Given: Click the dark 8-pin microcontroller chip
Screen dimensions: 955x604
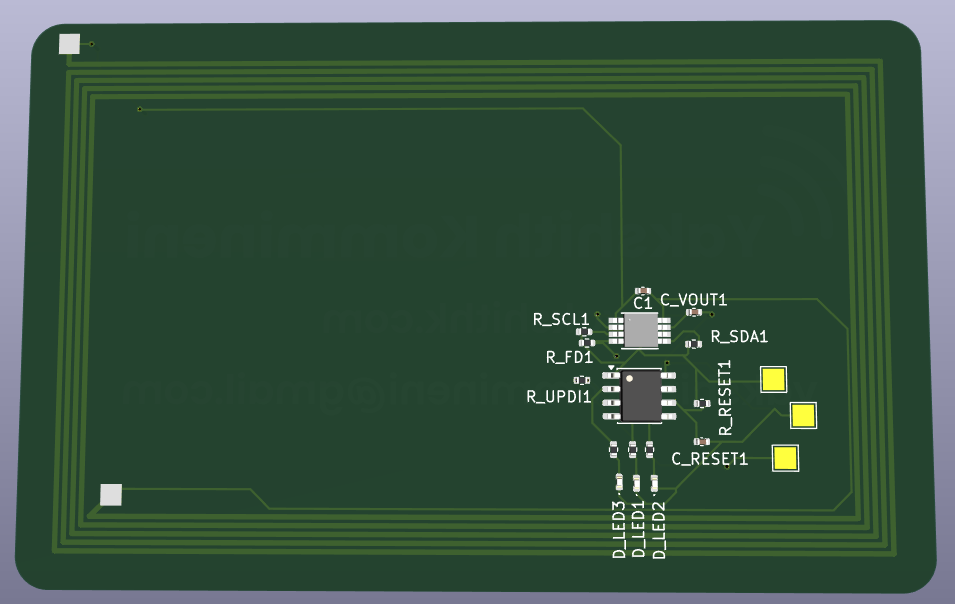Looking at the screenshot, I should (x=640, y=395).
